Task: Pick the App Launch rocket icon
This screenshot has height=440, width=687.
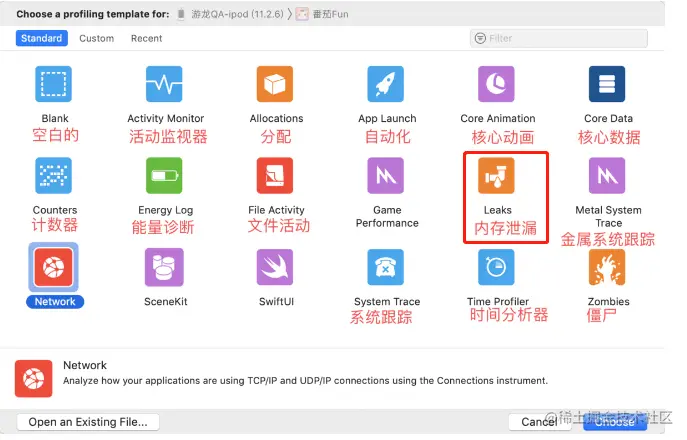Action: click(x=386, y=84)
